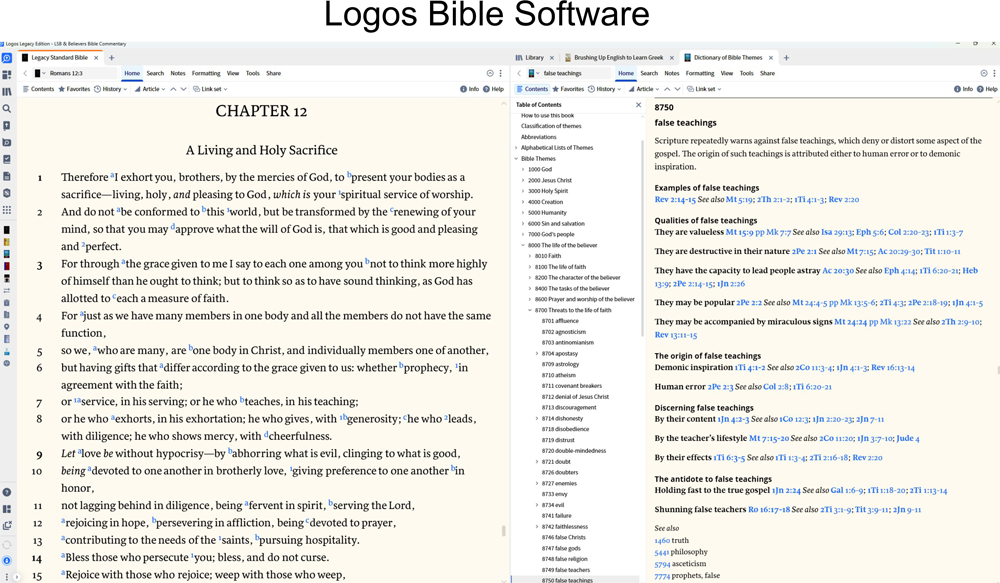Go to next article in the Bible panel
Viewport: 1000px width, 583px height.
tap(184, 89)
